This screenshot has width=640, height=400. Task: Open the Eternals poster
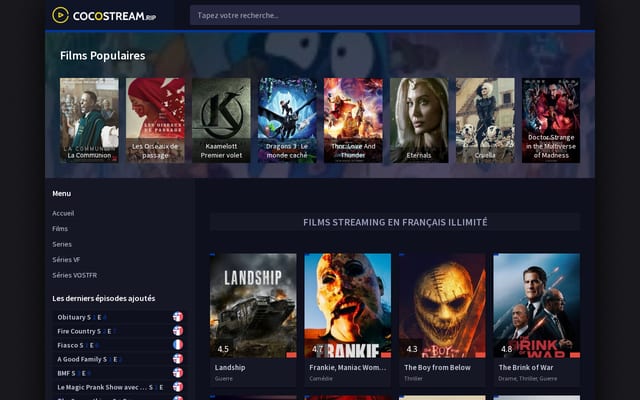tap(419, 120)
